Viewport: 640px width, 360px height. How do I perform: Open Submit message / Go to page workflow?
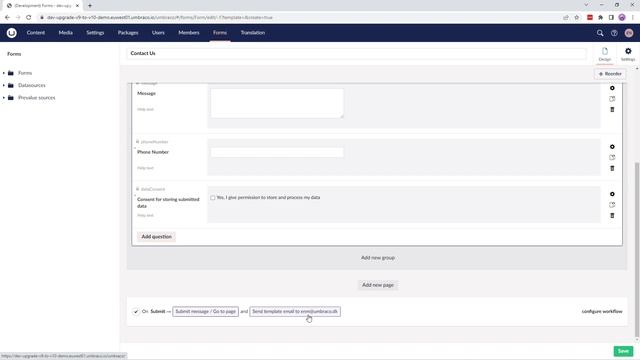coord(205,311)
